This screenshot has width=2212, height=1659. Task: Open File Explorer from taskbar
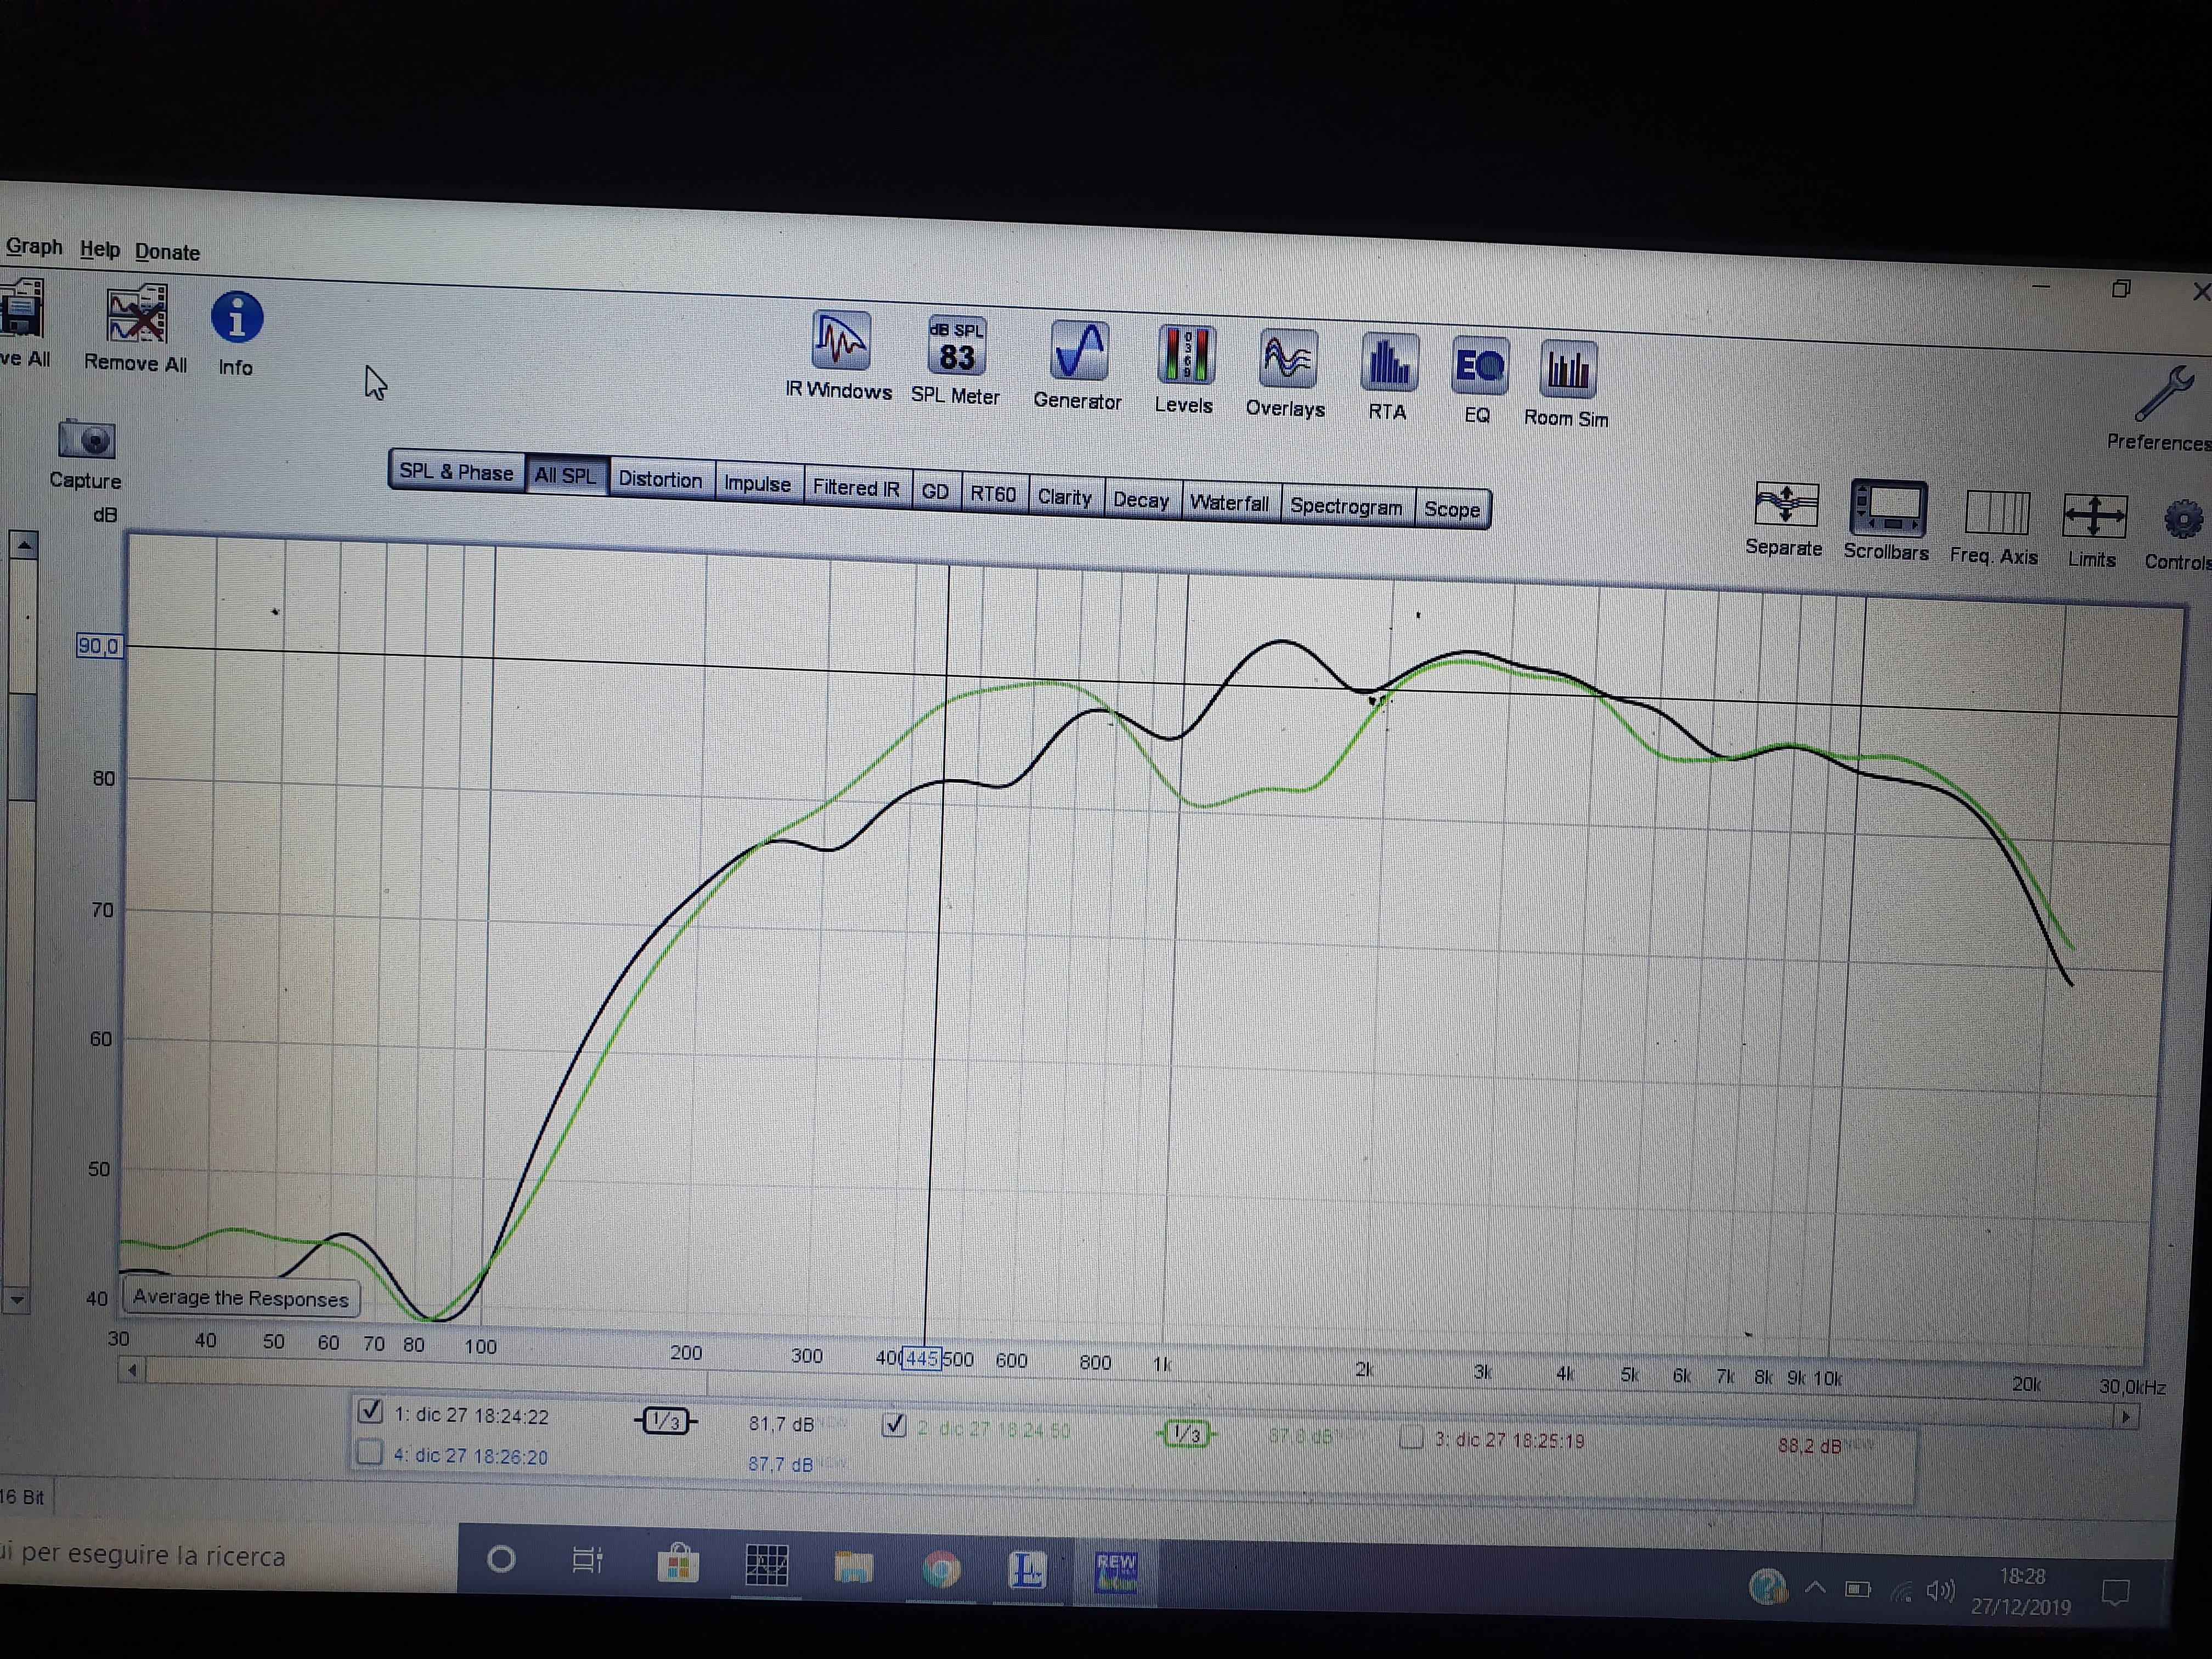[x=854, y=1567]
